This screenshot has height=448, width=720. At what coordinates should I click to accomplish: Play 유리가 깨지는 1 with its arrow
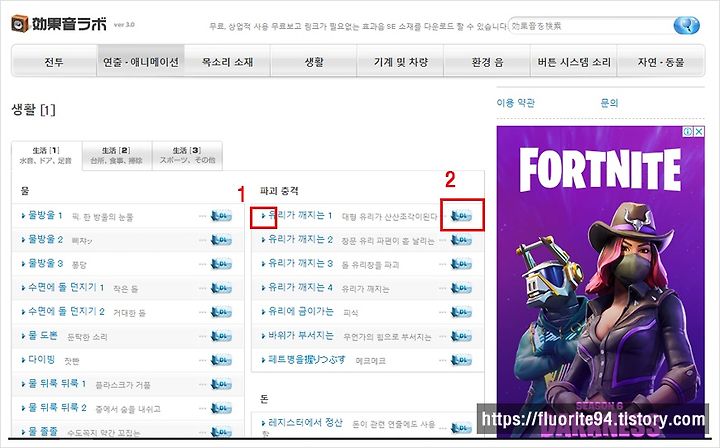tap(264, 215)
